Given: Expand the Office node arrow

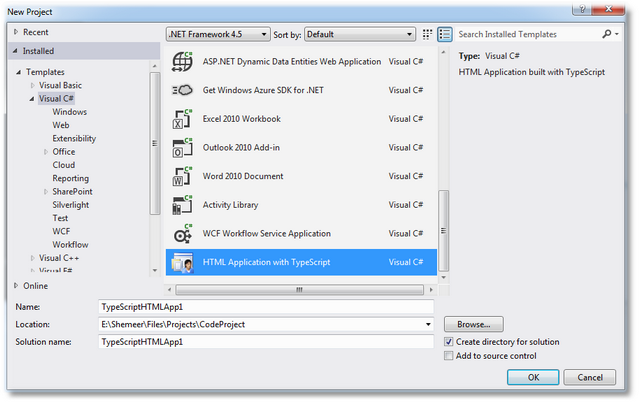Looking at the screenshot, I should 46,152.
